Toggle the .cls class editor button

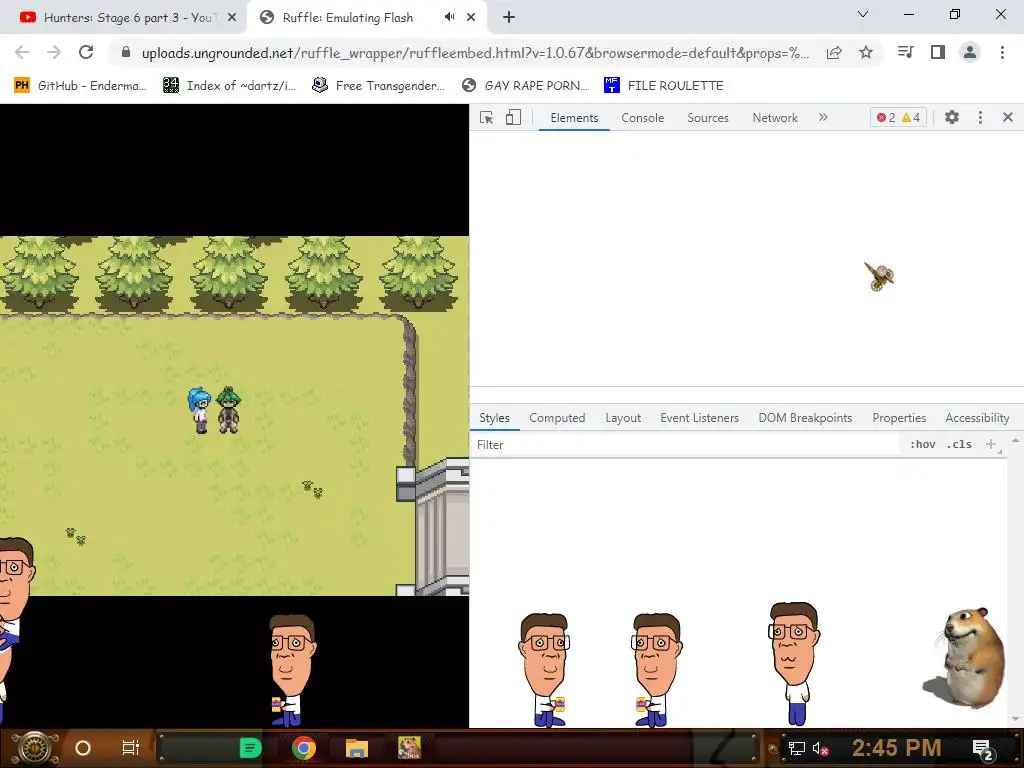(x=959, y=444)
